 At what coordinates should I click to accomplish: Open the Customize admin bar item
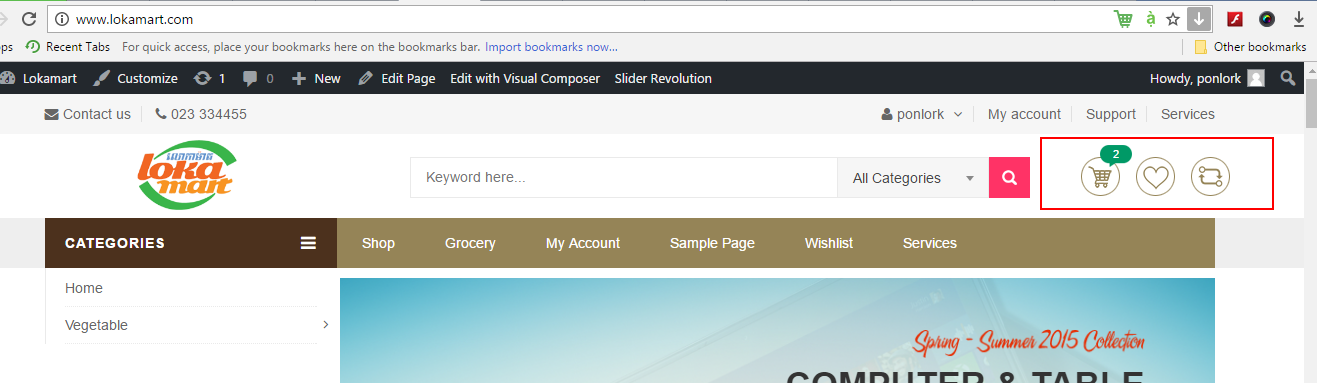click(x=136, y=78)
